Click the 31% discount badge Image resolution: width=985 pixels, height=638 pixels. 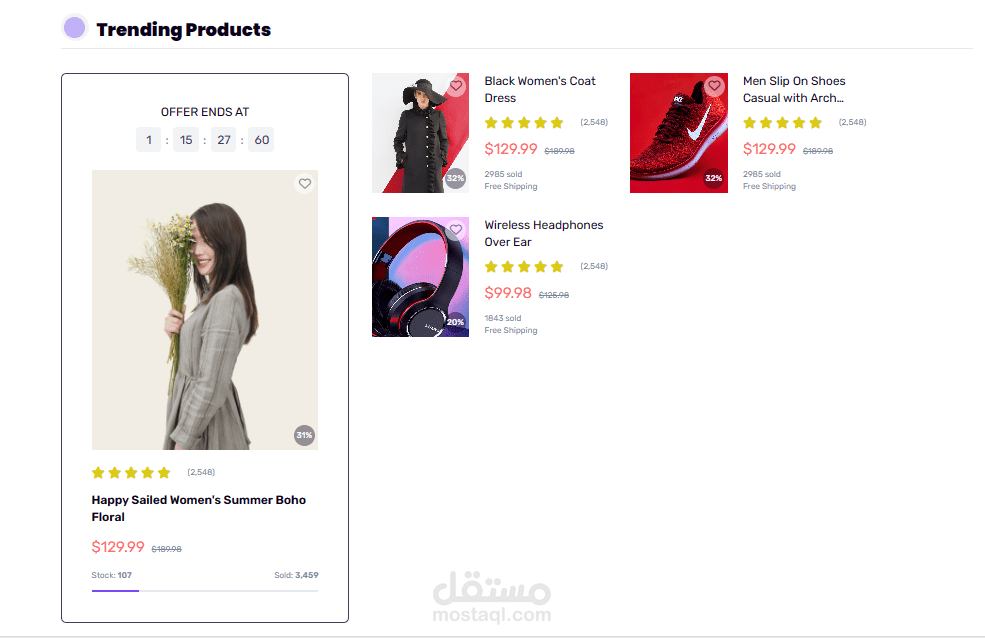(304, 435)
